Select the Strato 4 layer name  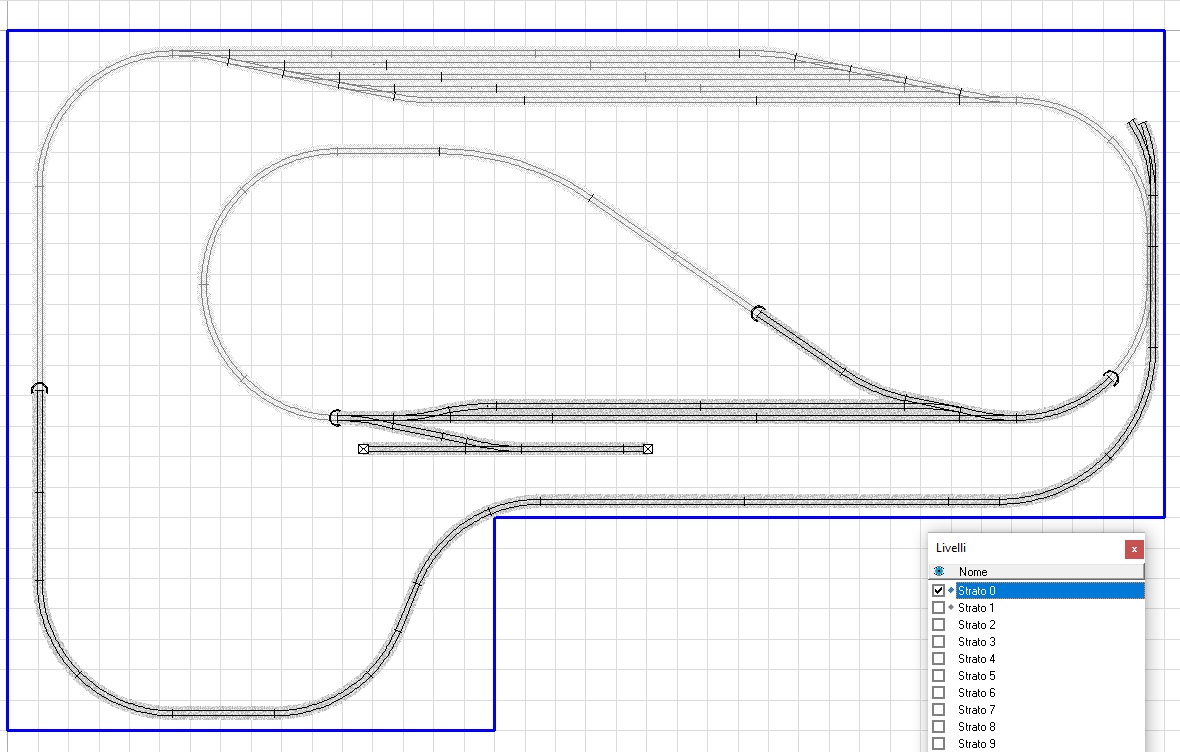pos(976,659)
